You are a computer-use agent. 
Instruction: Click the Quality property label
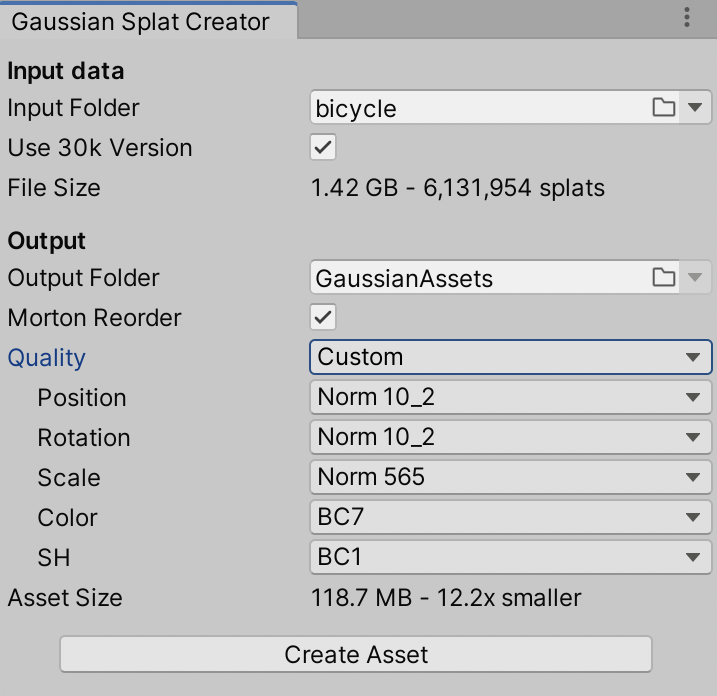click(x=47, y=358)
